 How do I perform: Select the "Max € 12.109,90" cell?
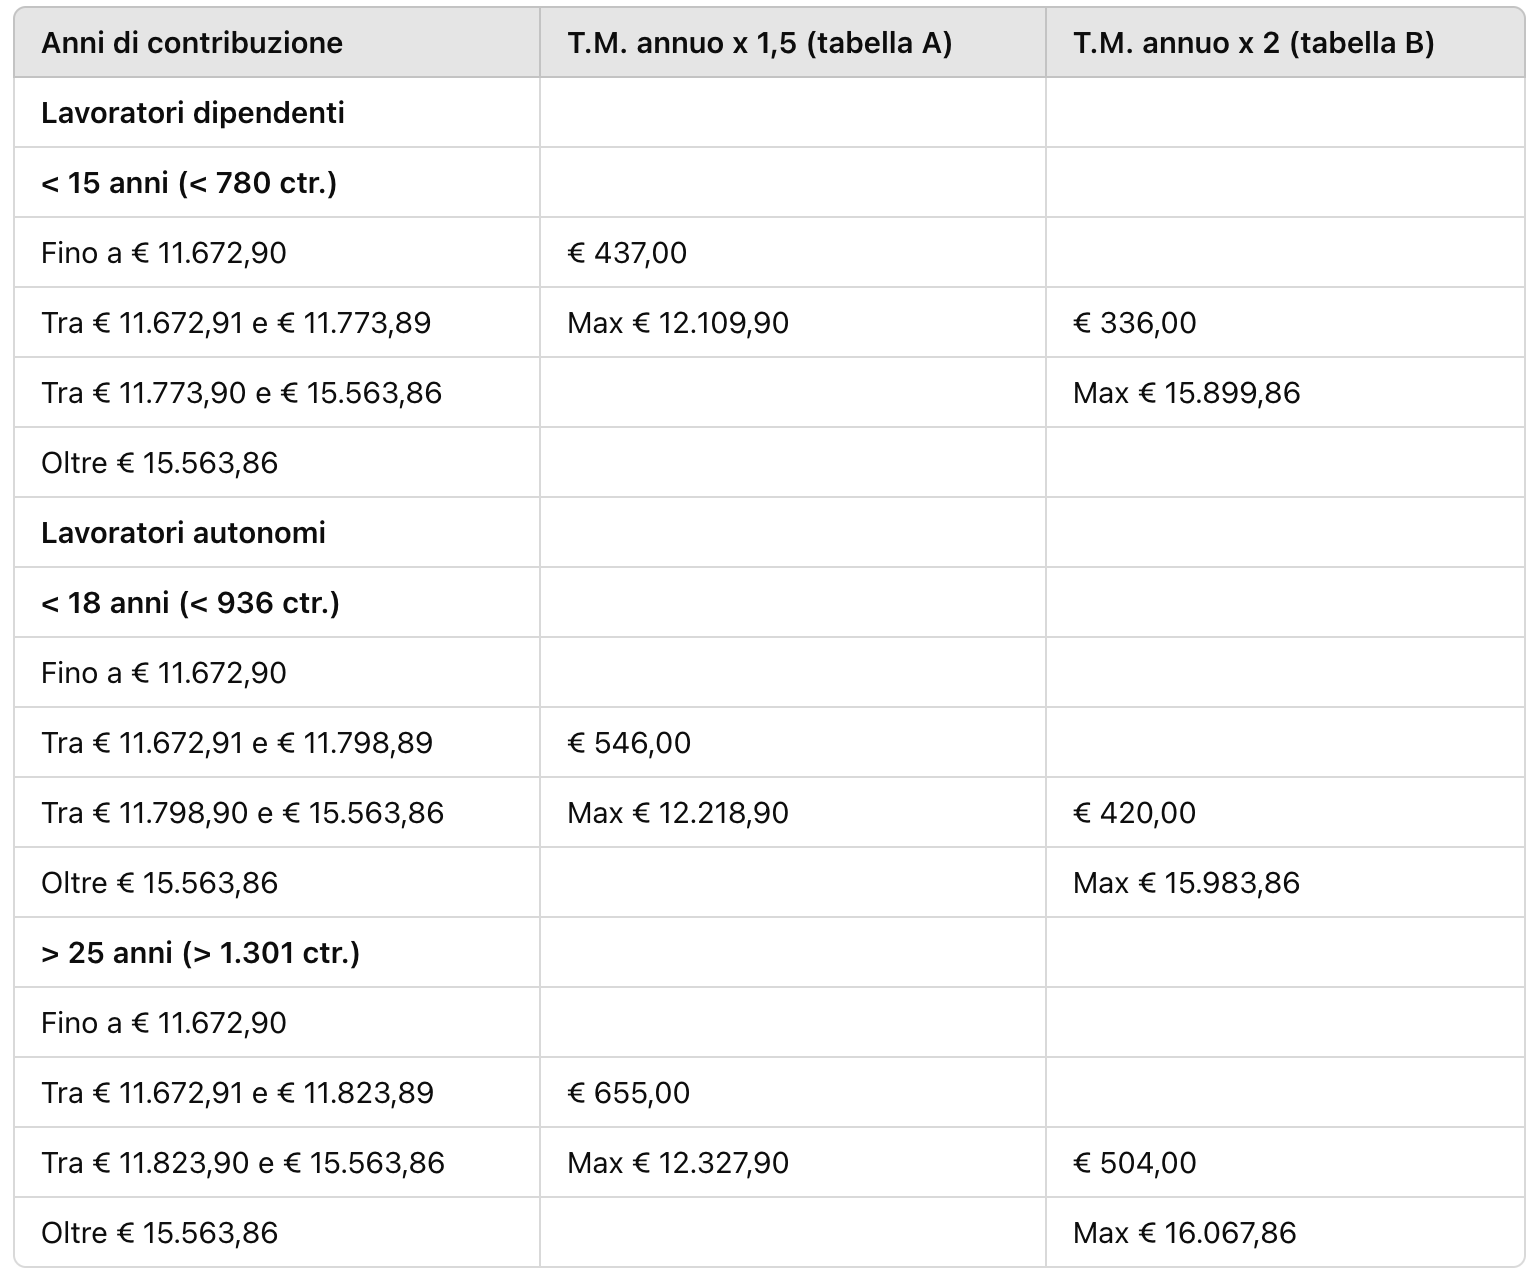point(678,323)
